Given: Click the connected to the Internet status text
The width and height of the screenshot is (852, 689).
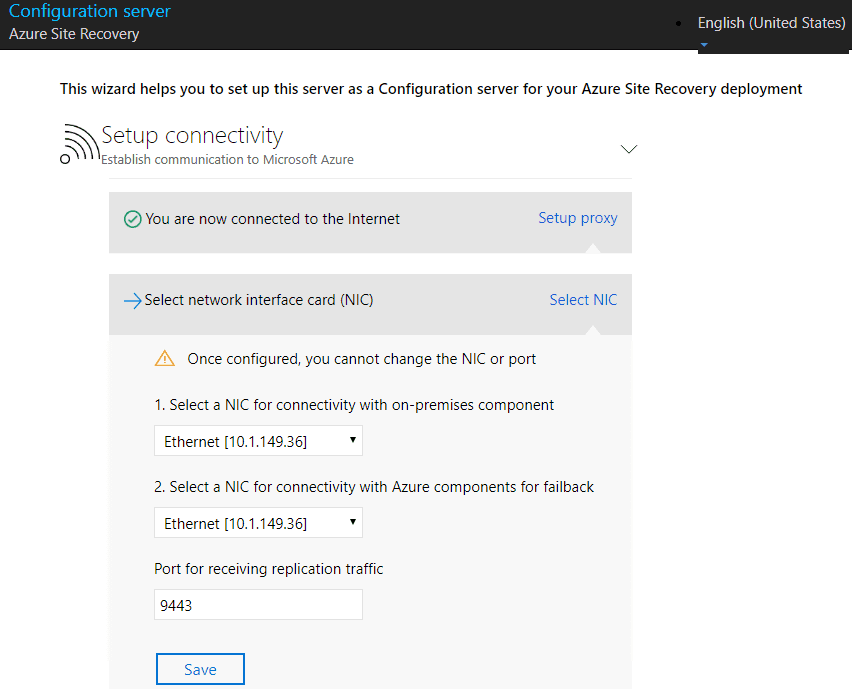Looking at the screenshot, I should [272, 219].
